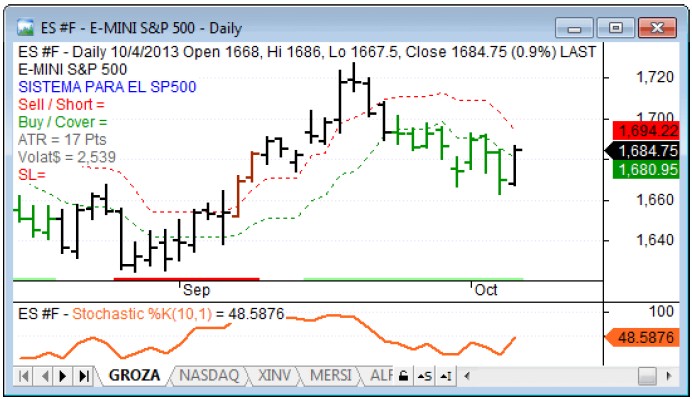692x399 pixels.
Task: Click the E-MINI S&P 500 chart title line
Action: click(72, 69)
